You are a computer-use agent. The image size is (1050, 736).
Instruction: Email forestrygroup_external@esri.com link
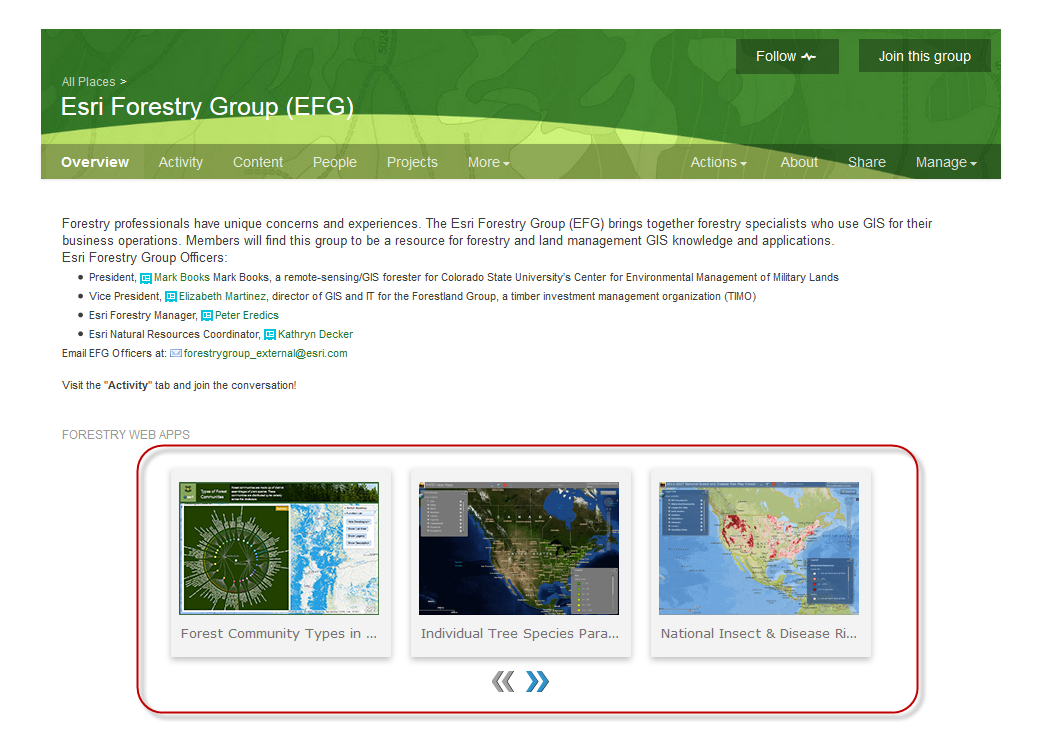[x=265, y=353]
